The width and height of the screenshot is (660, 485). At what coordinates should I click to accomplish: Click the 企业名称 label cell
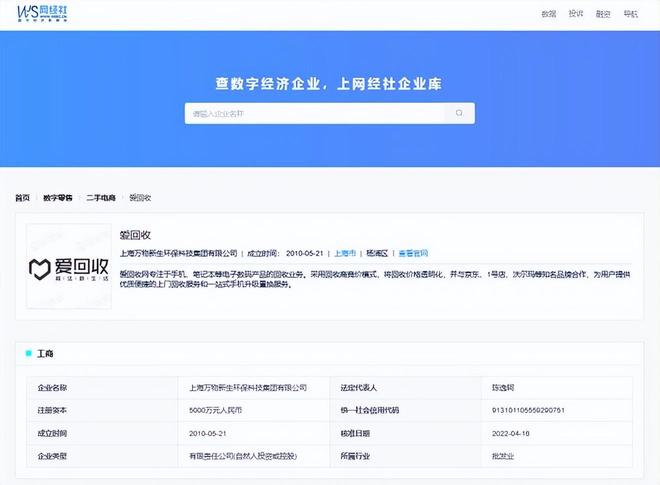click(102, 388)
